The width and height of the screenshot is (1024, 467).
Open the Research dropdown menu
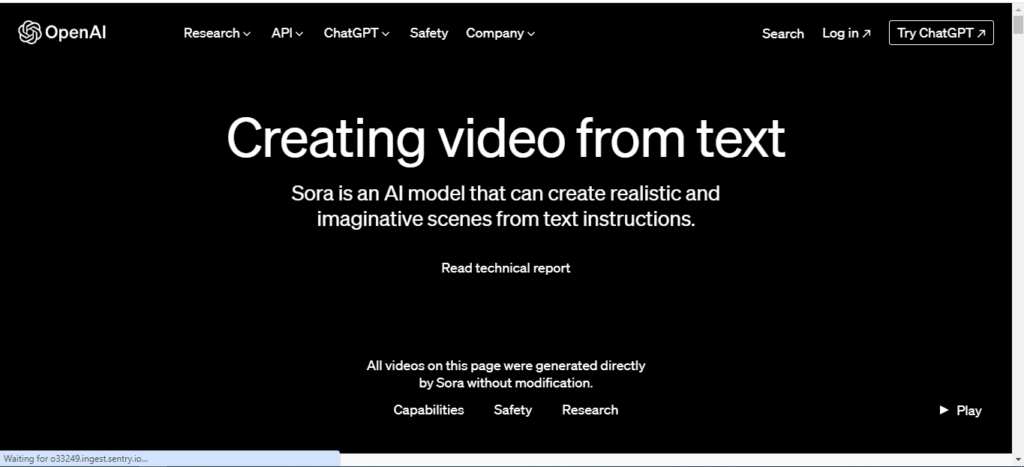tap(217, 33)
